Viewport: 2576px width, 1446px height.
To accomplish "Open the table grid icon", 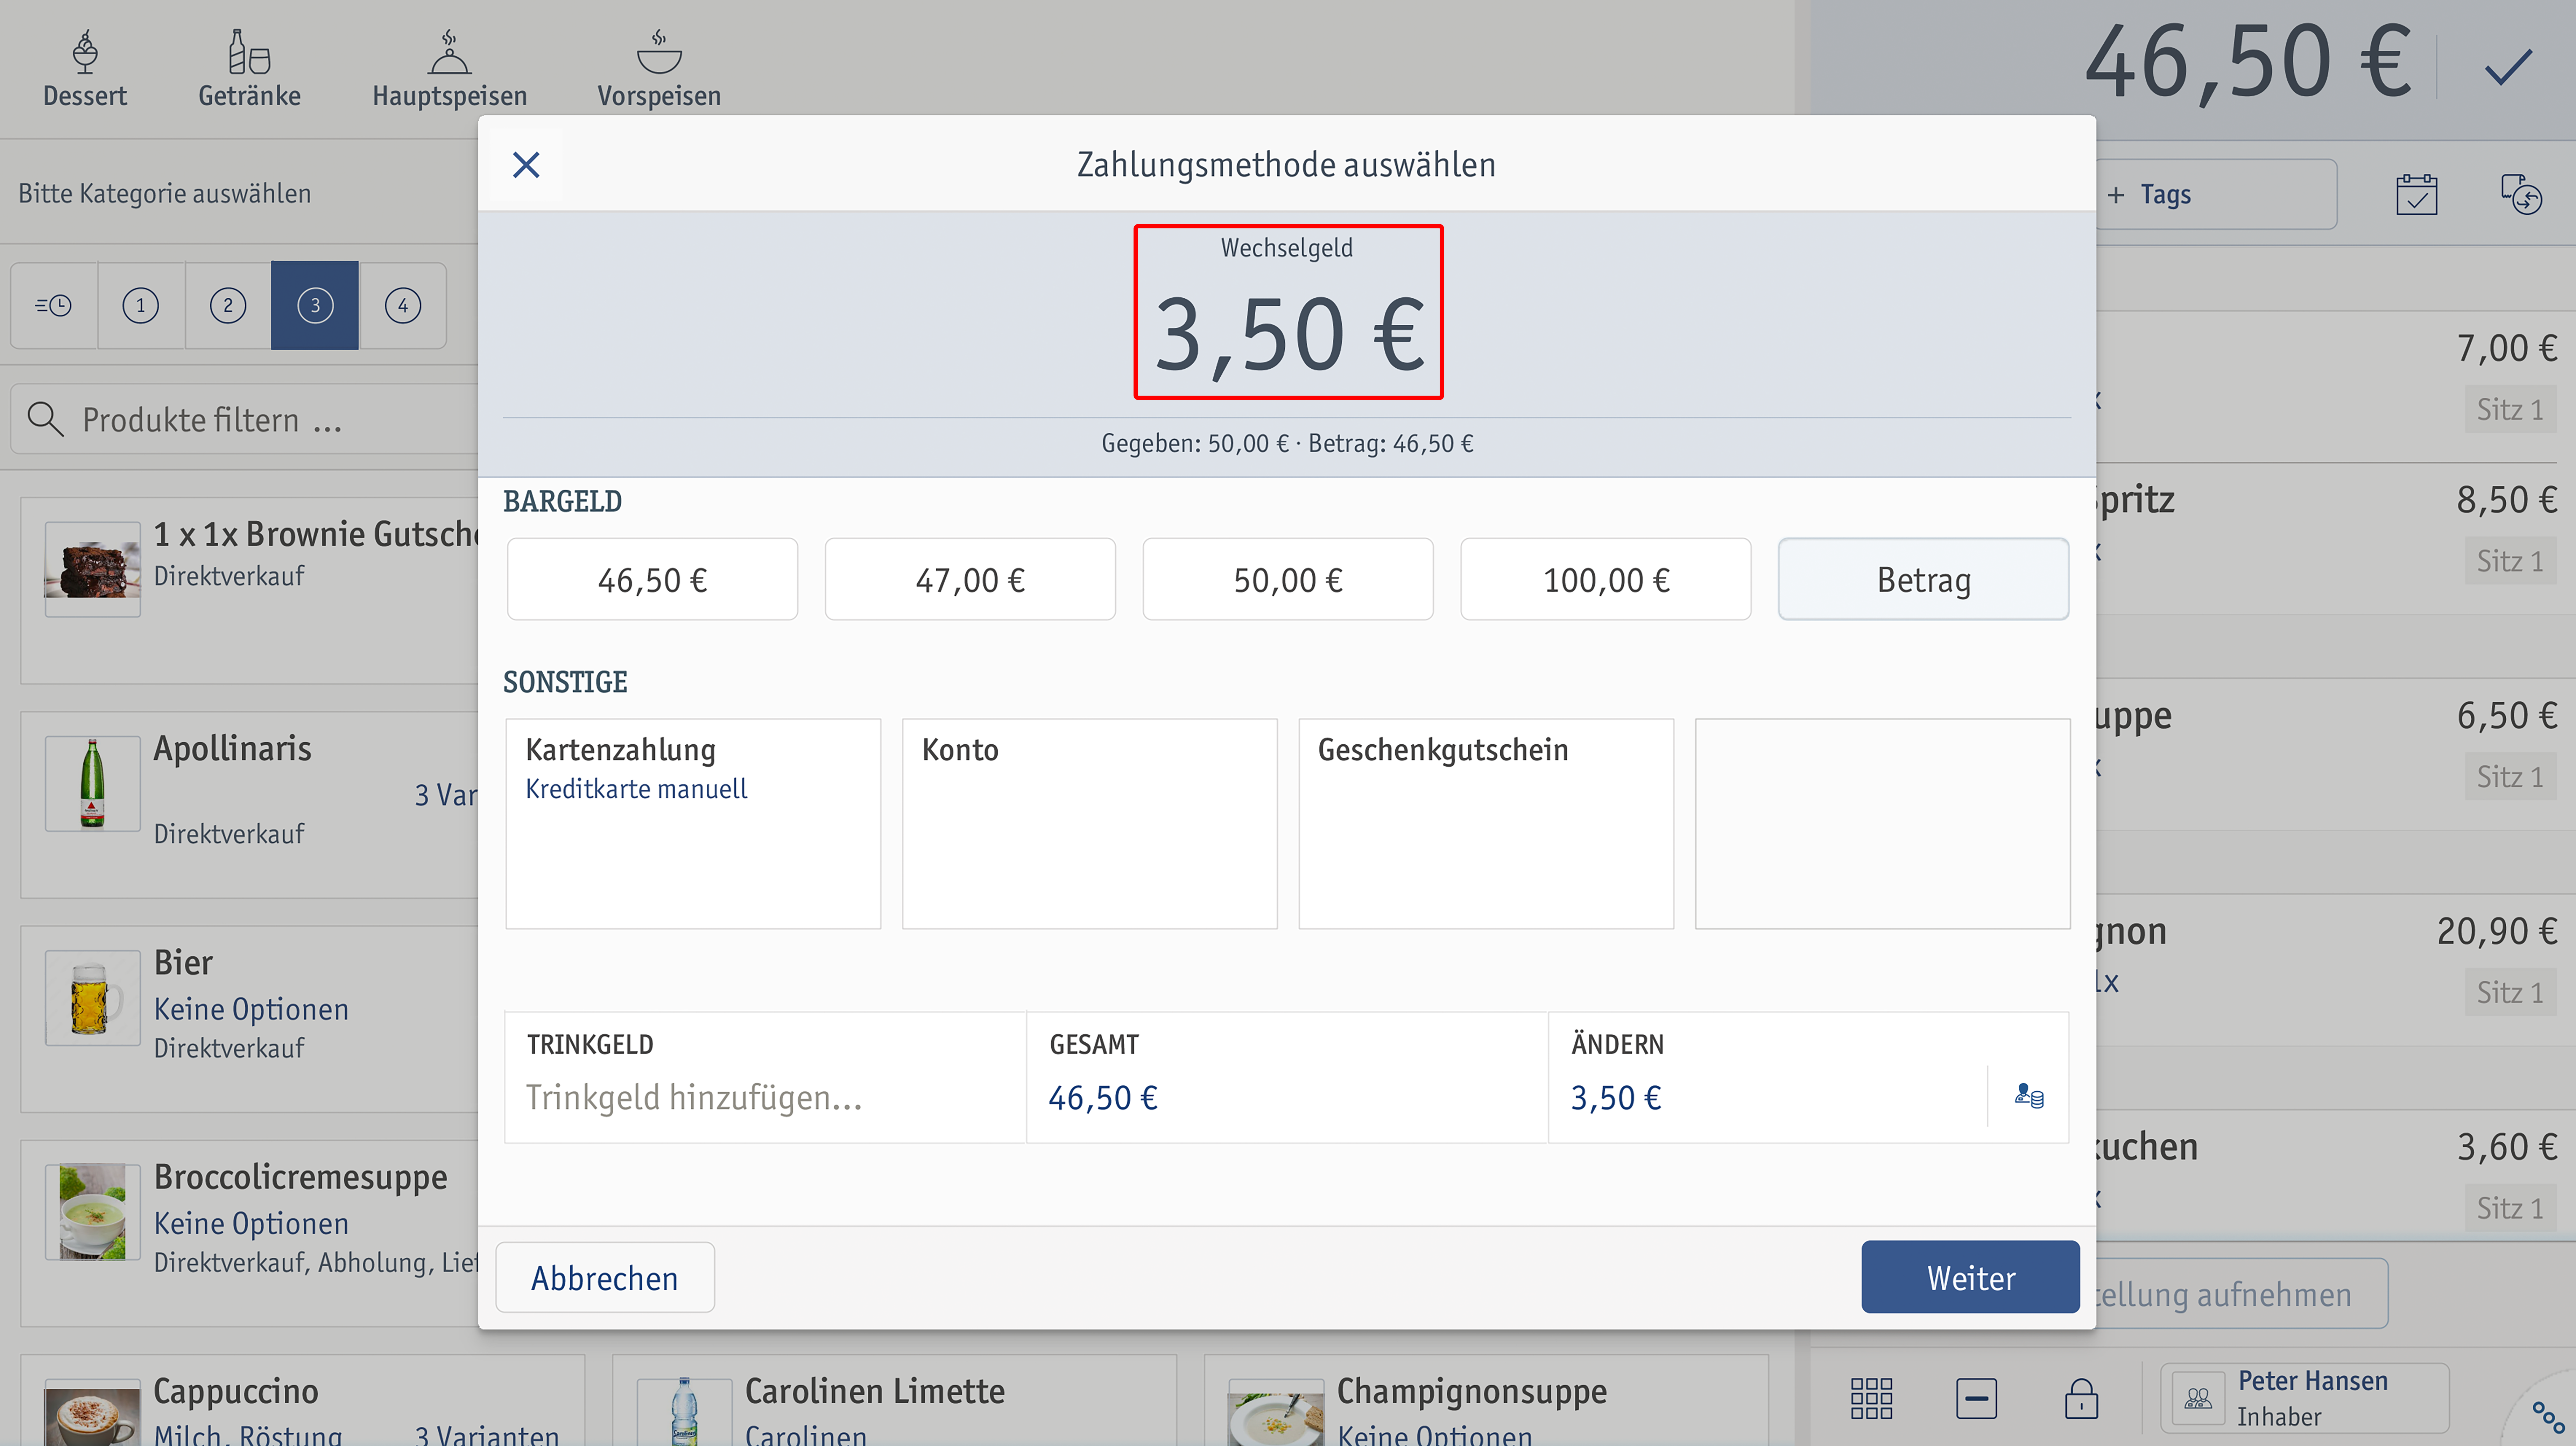I will point(1871,1398).
